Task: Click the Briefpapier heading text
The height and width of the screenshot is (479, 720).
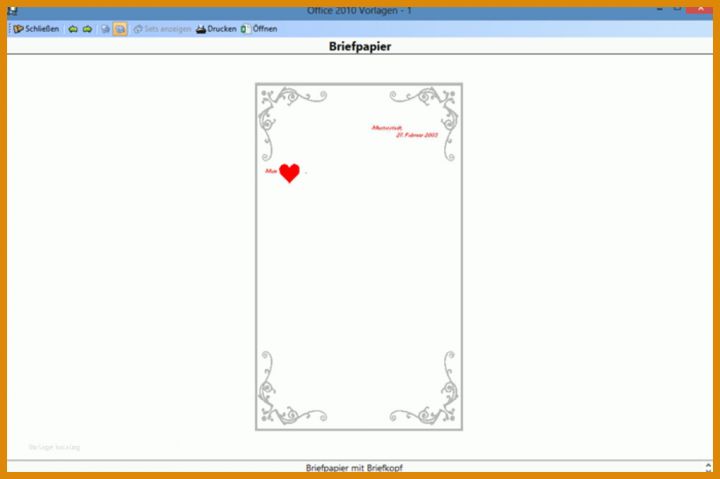Action: [x=360, y=46]
